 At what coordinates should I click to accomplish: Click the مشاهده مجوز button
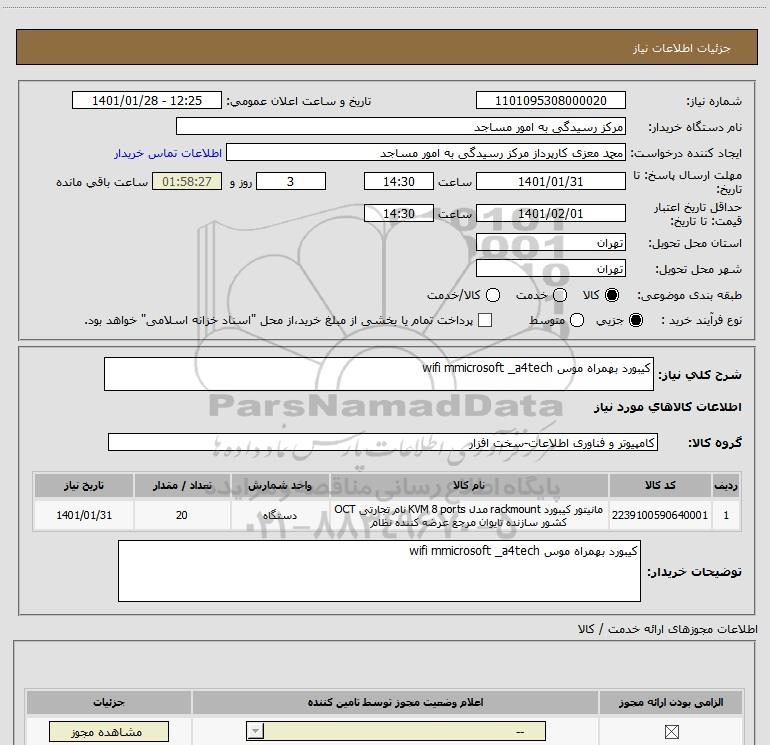coord(109,732)
